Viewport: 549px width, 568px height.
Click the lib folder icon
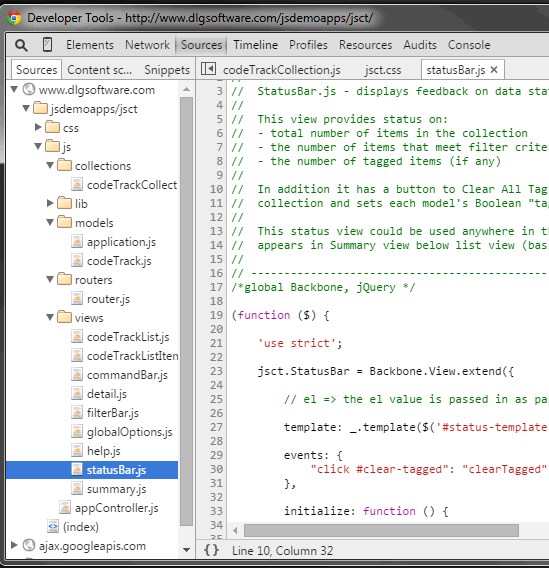[64, 203]
